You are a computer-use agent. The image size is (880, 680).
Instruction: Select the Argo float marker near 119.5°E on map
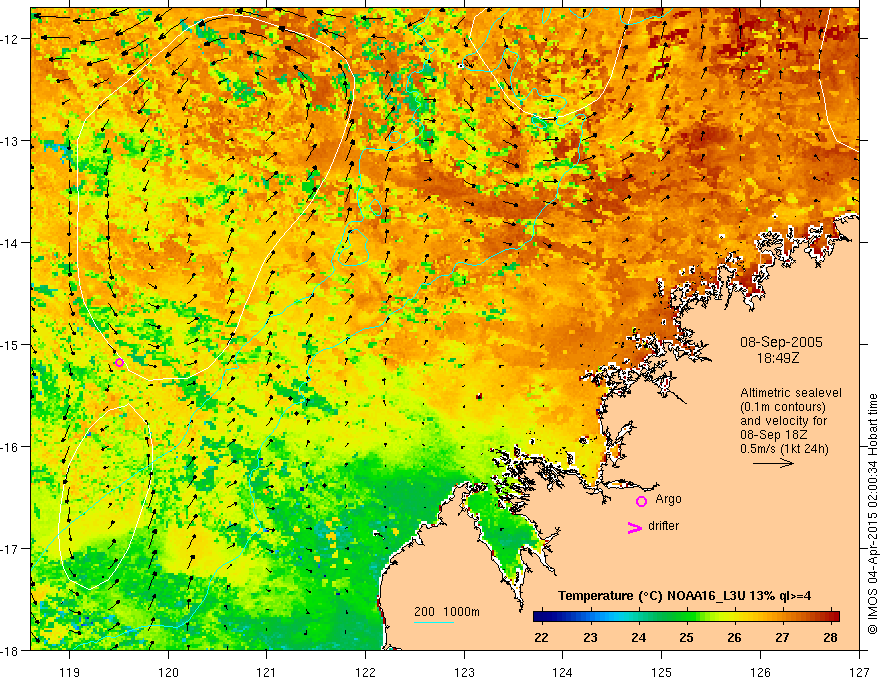pos(119,362)
